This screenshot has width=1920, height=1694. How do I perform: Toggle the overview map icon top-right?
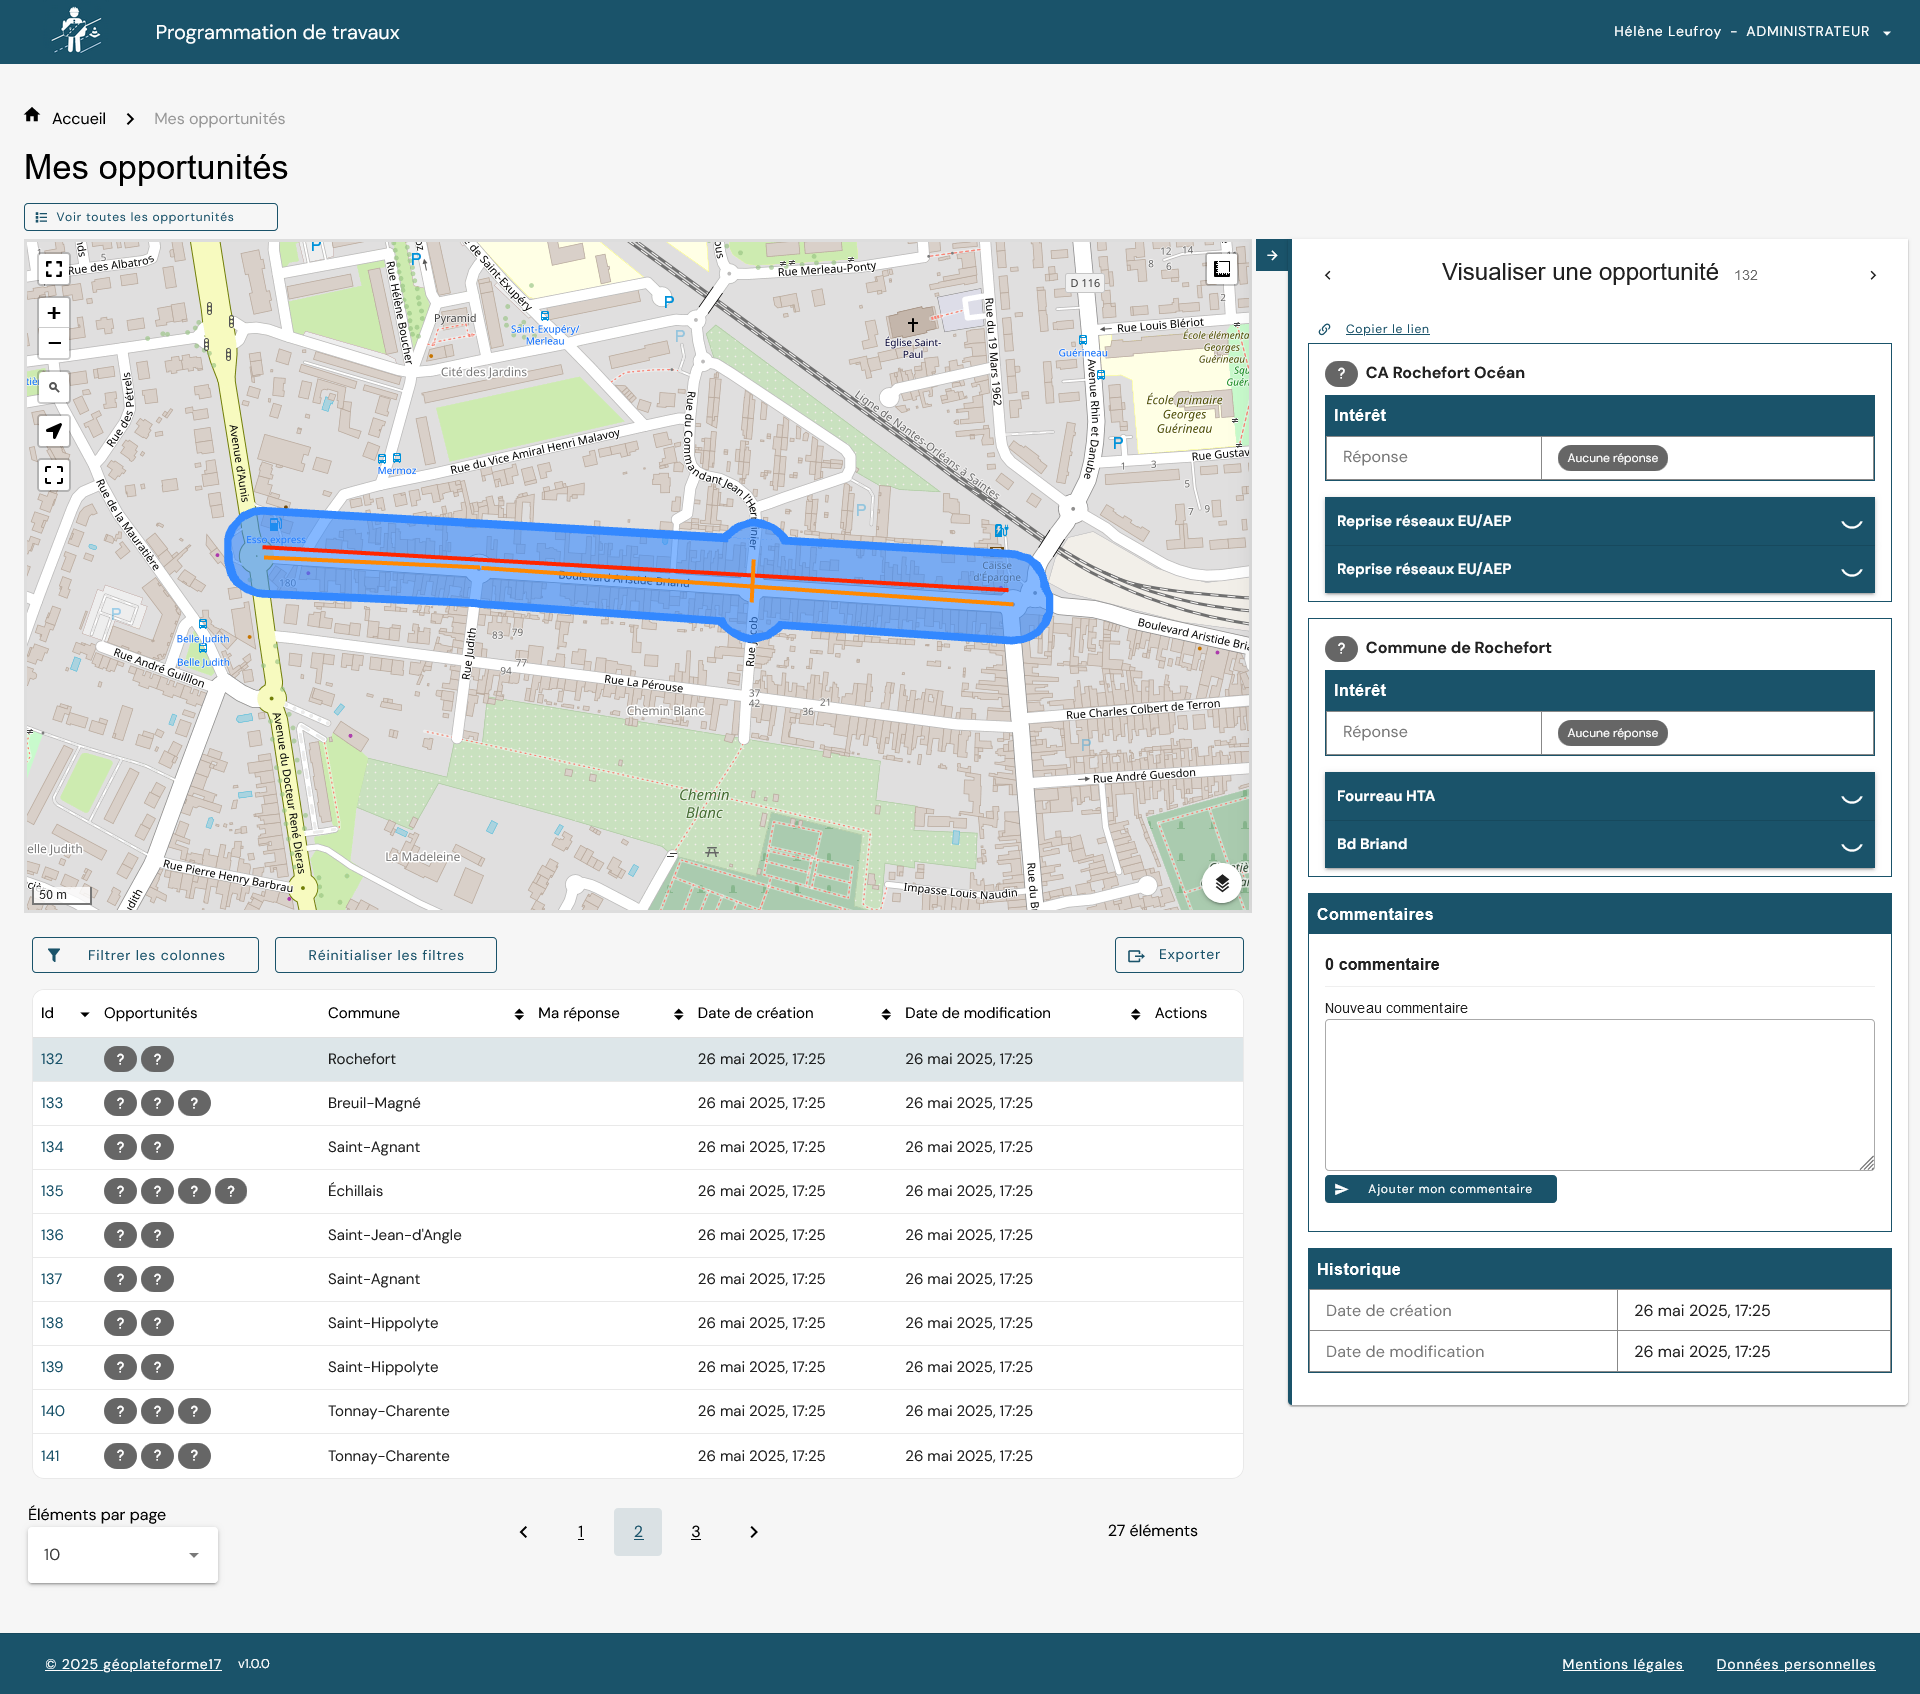pos(1222,269)
